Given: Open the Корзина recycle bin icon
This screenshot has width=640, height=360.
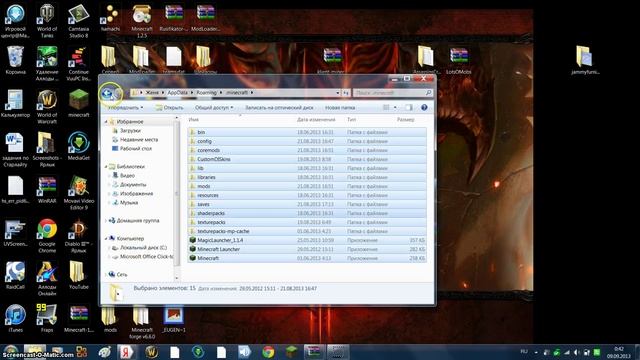Looking at the screenshot, I should (16, 60).
